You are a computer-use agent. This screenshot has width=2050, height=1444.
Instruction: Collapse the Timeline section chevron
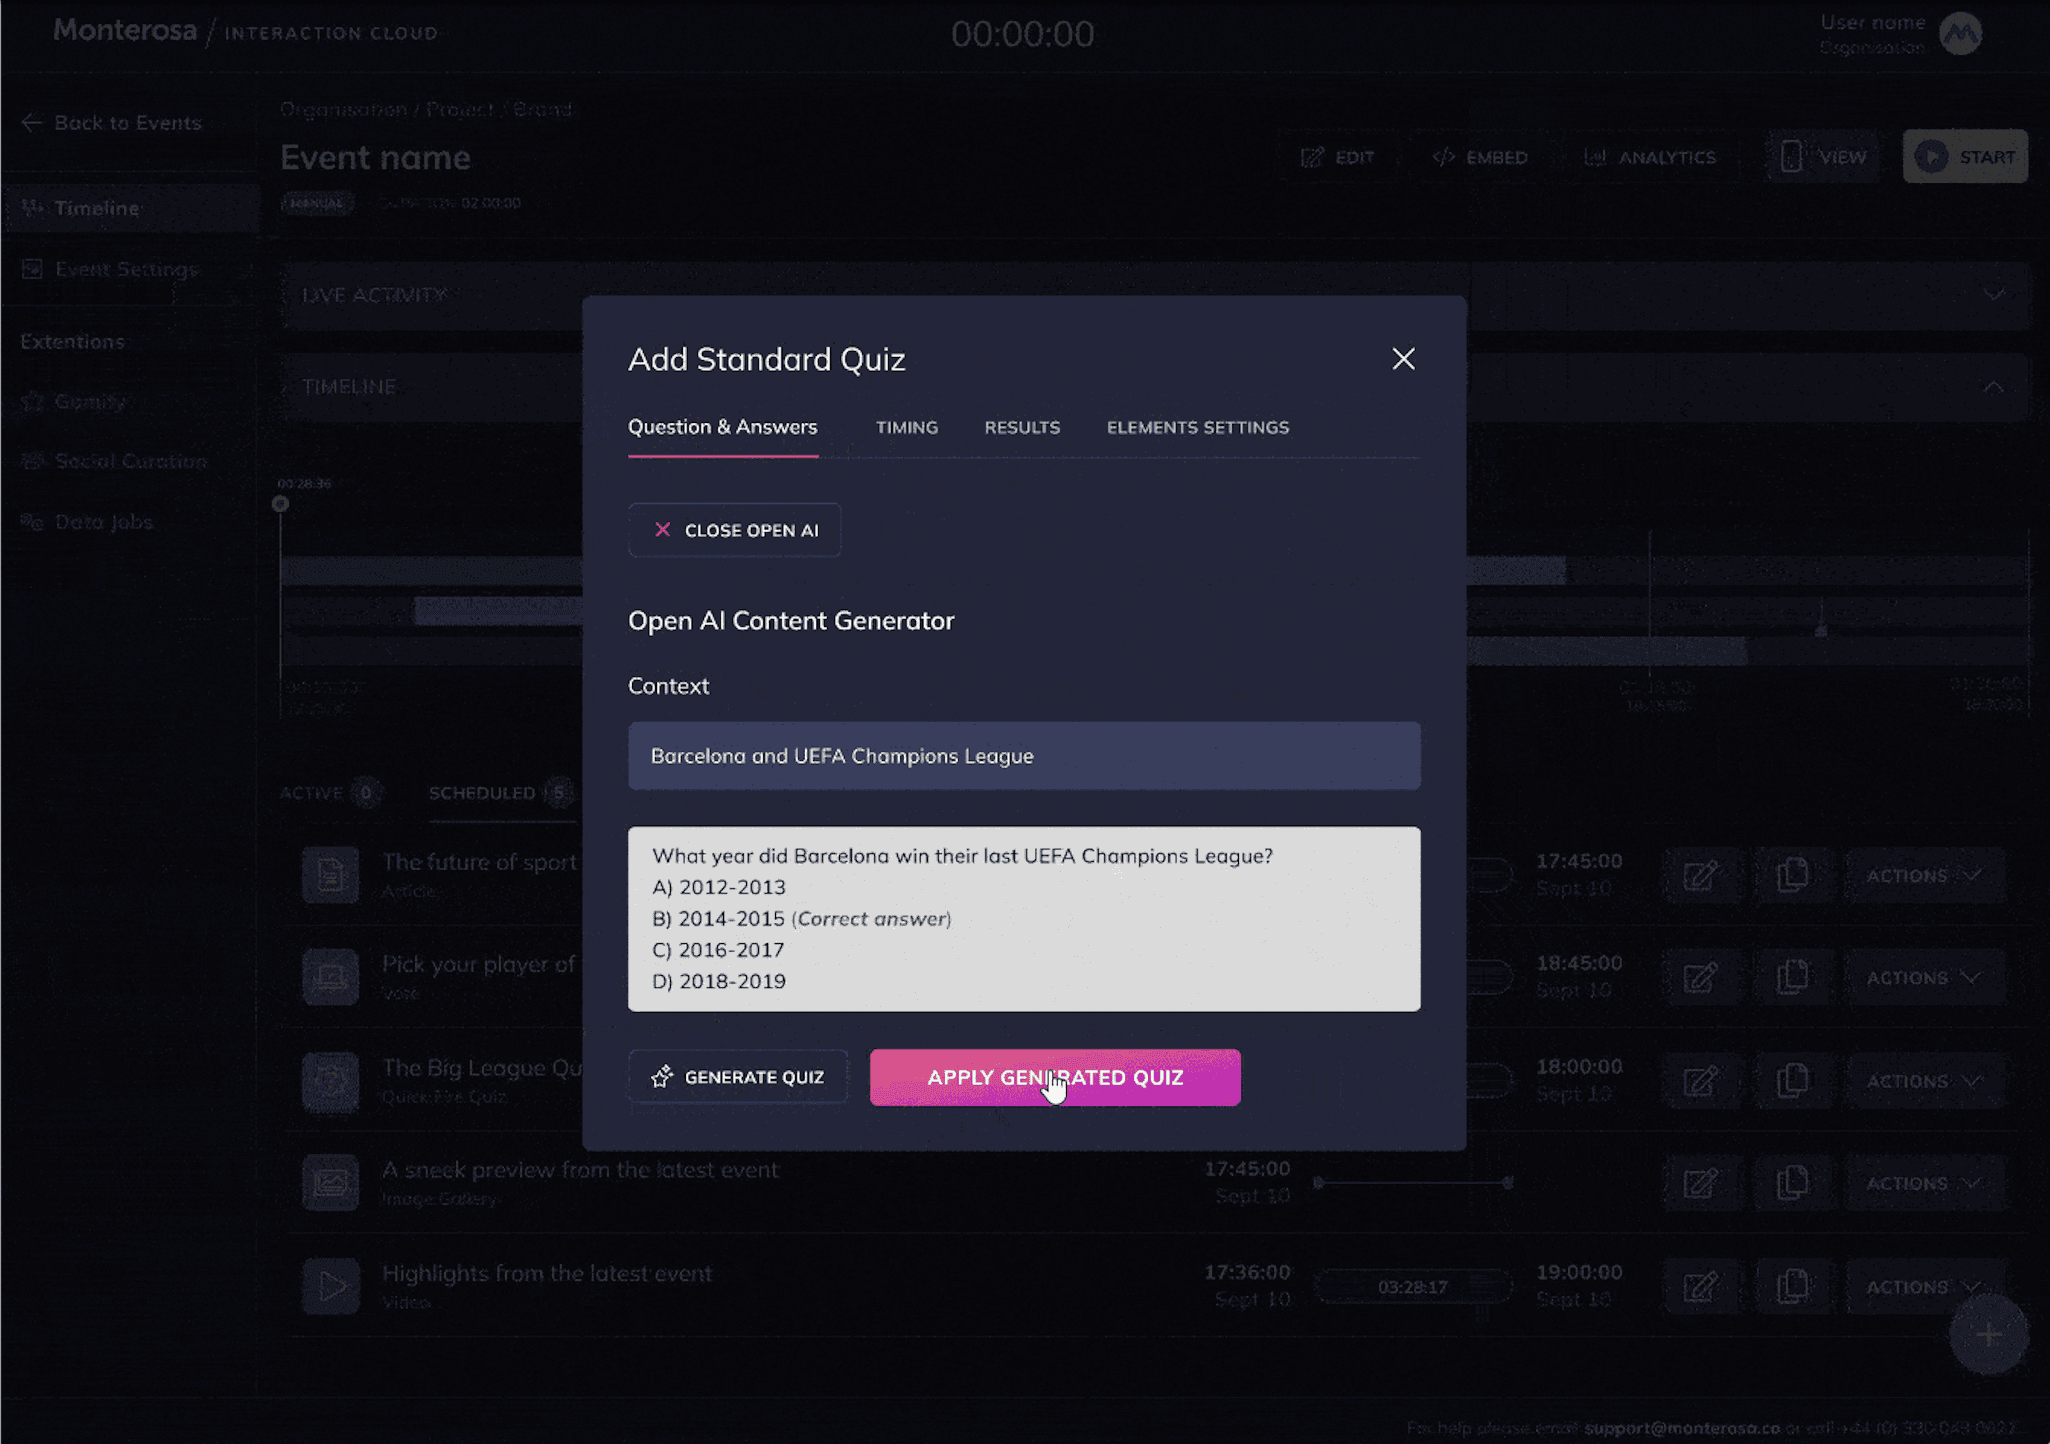pyautogui.click(x=1993, y=387)
